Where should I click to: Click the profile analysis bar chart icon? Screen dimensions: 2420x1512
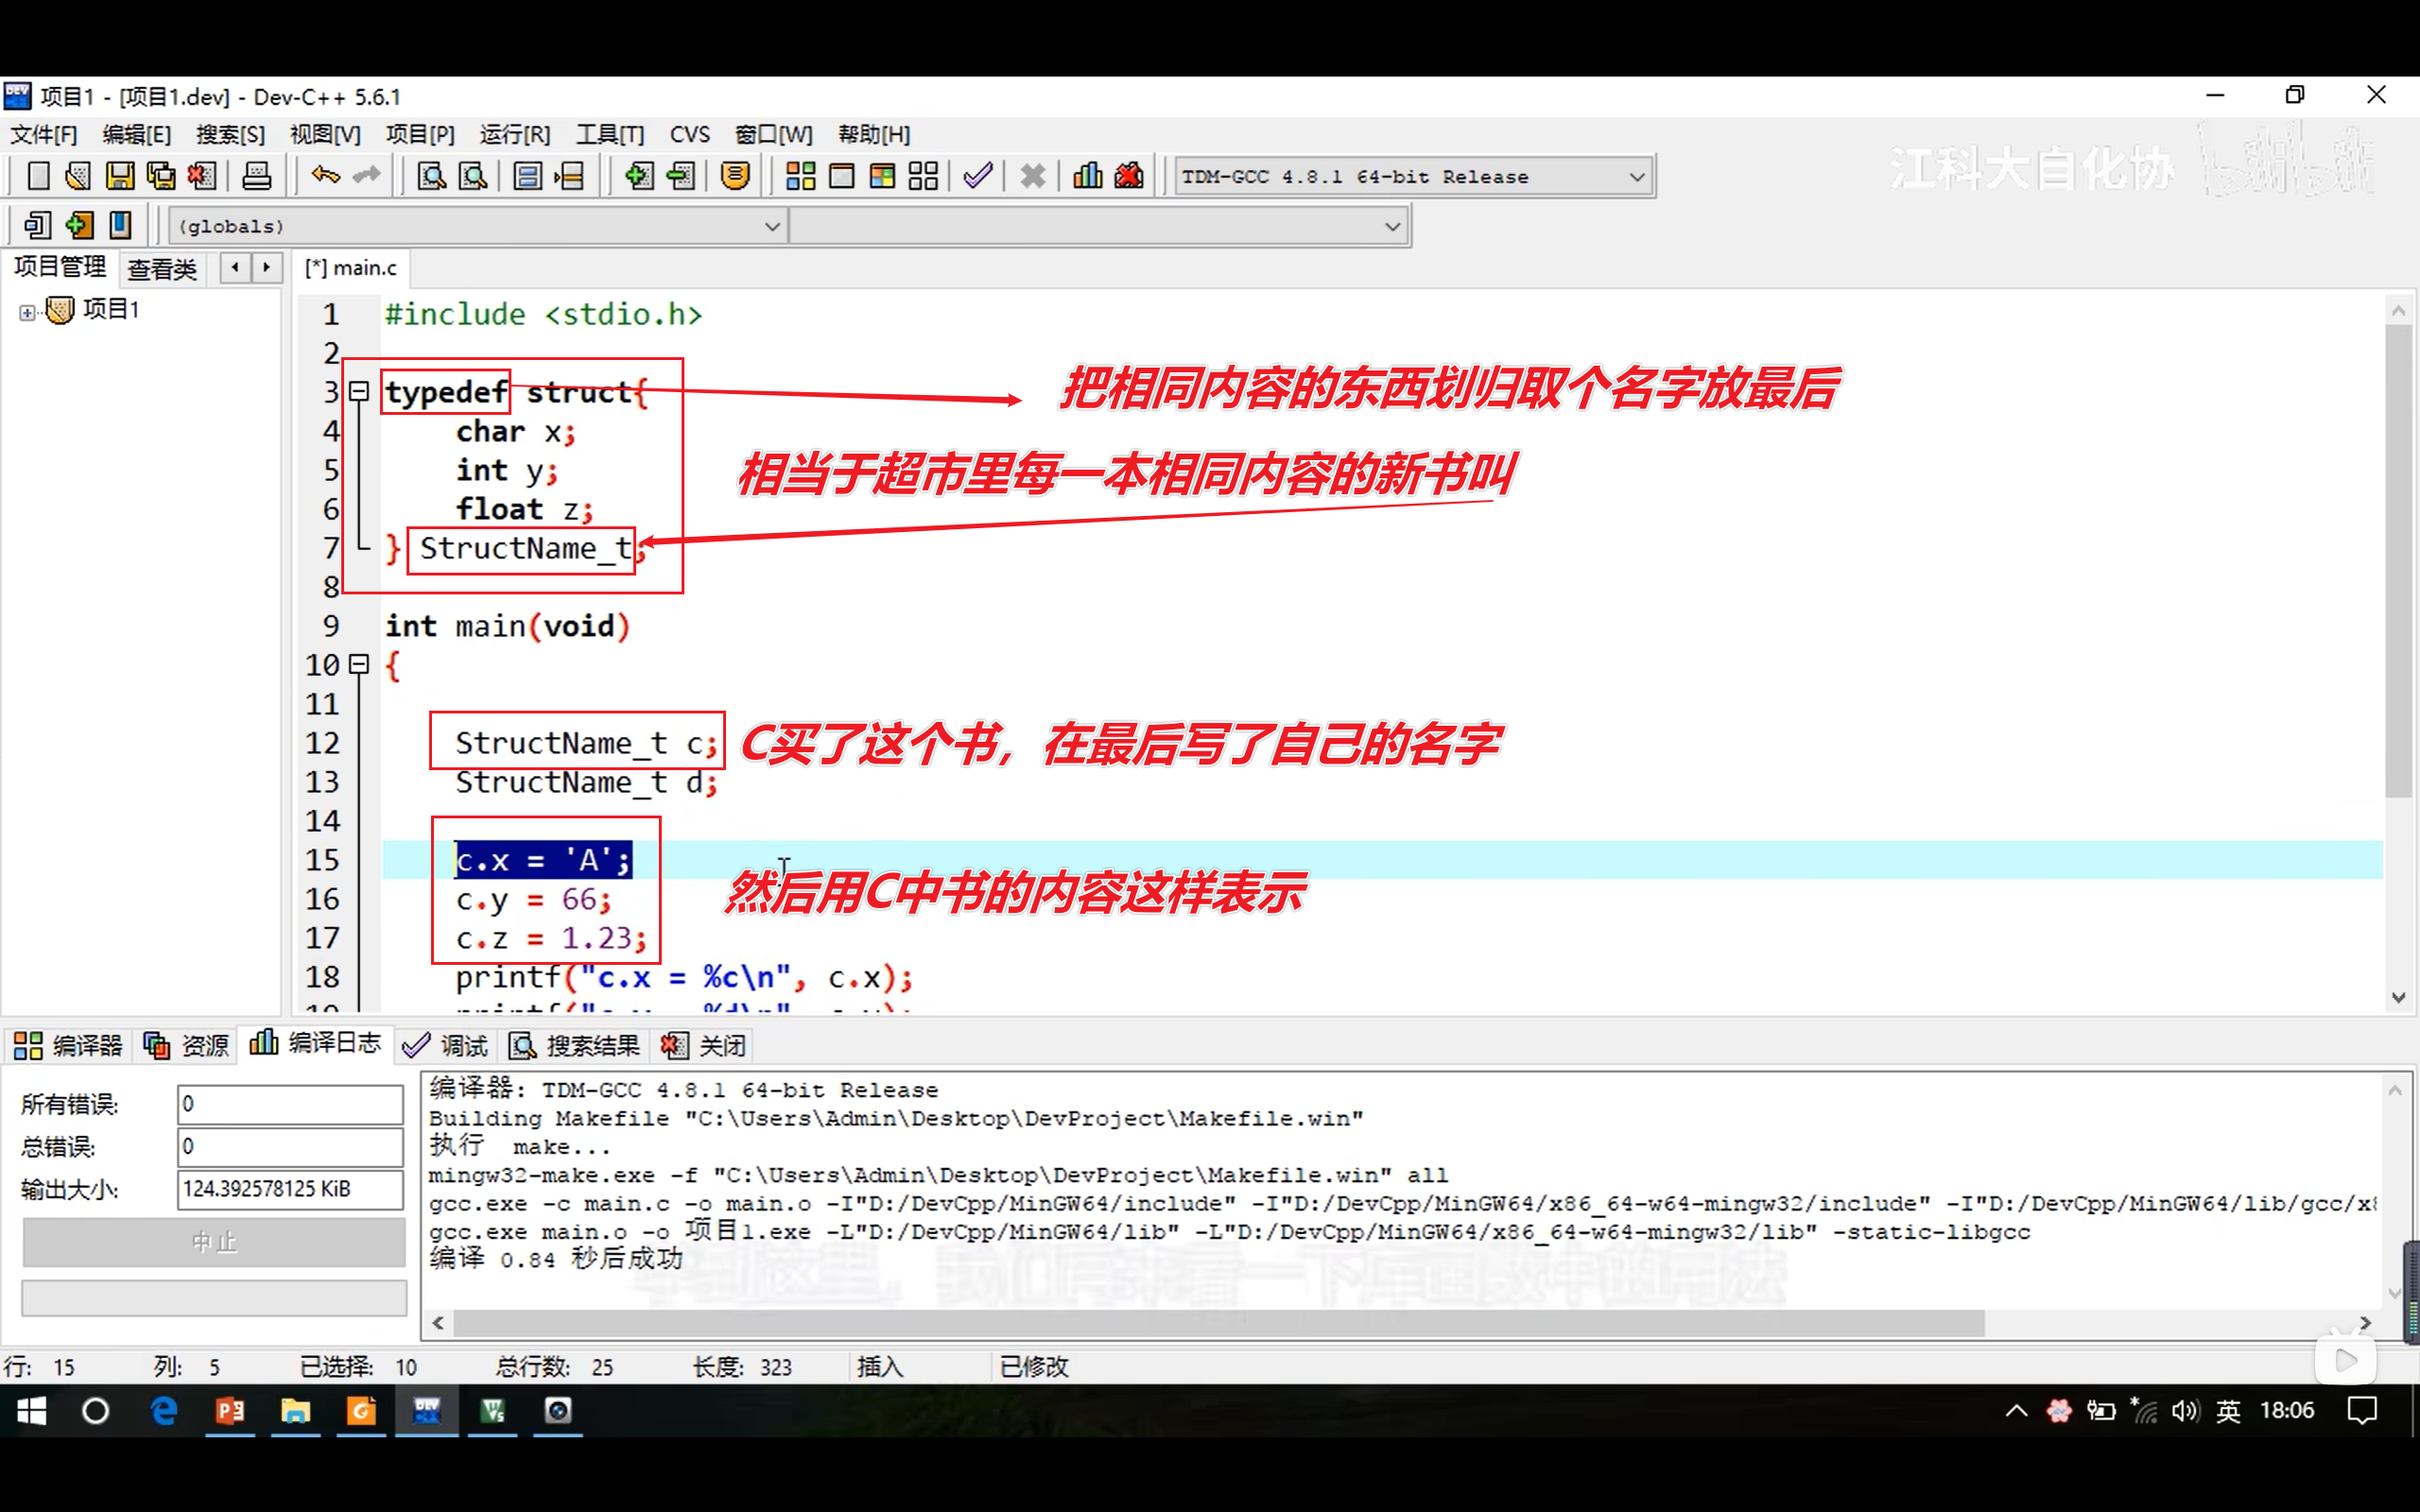(x=1087, y=177)
